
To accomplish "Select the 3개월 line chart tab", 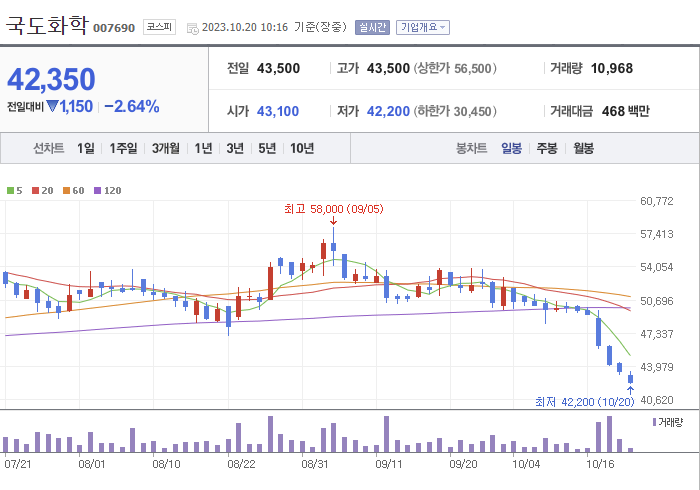I will pos(166,148).
